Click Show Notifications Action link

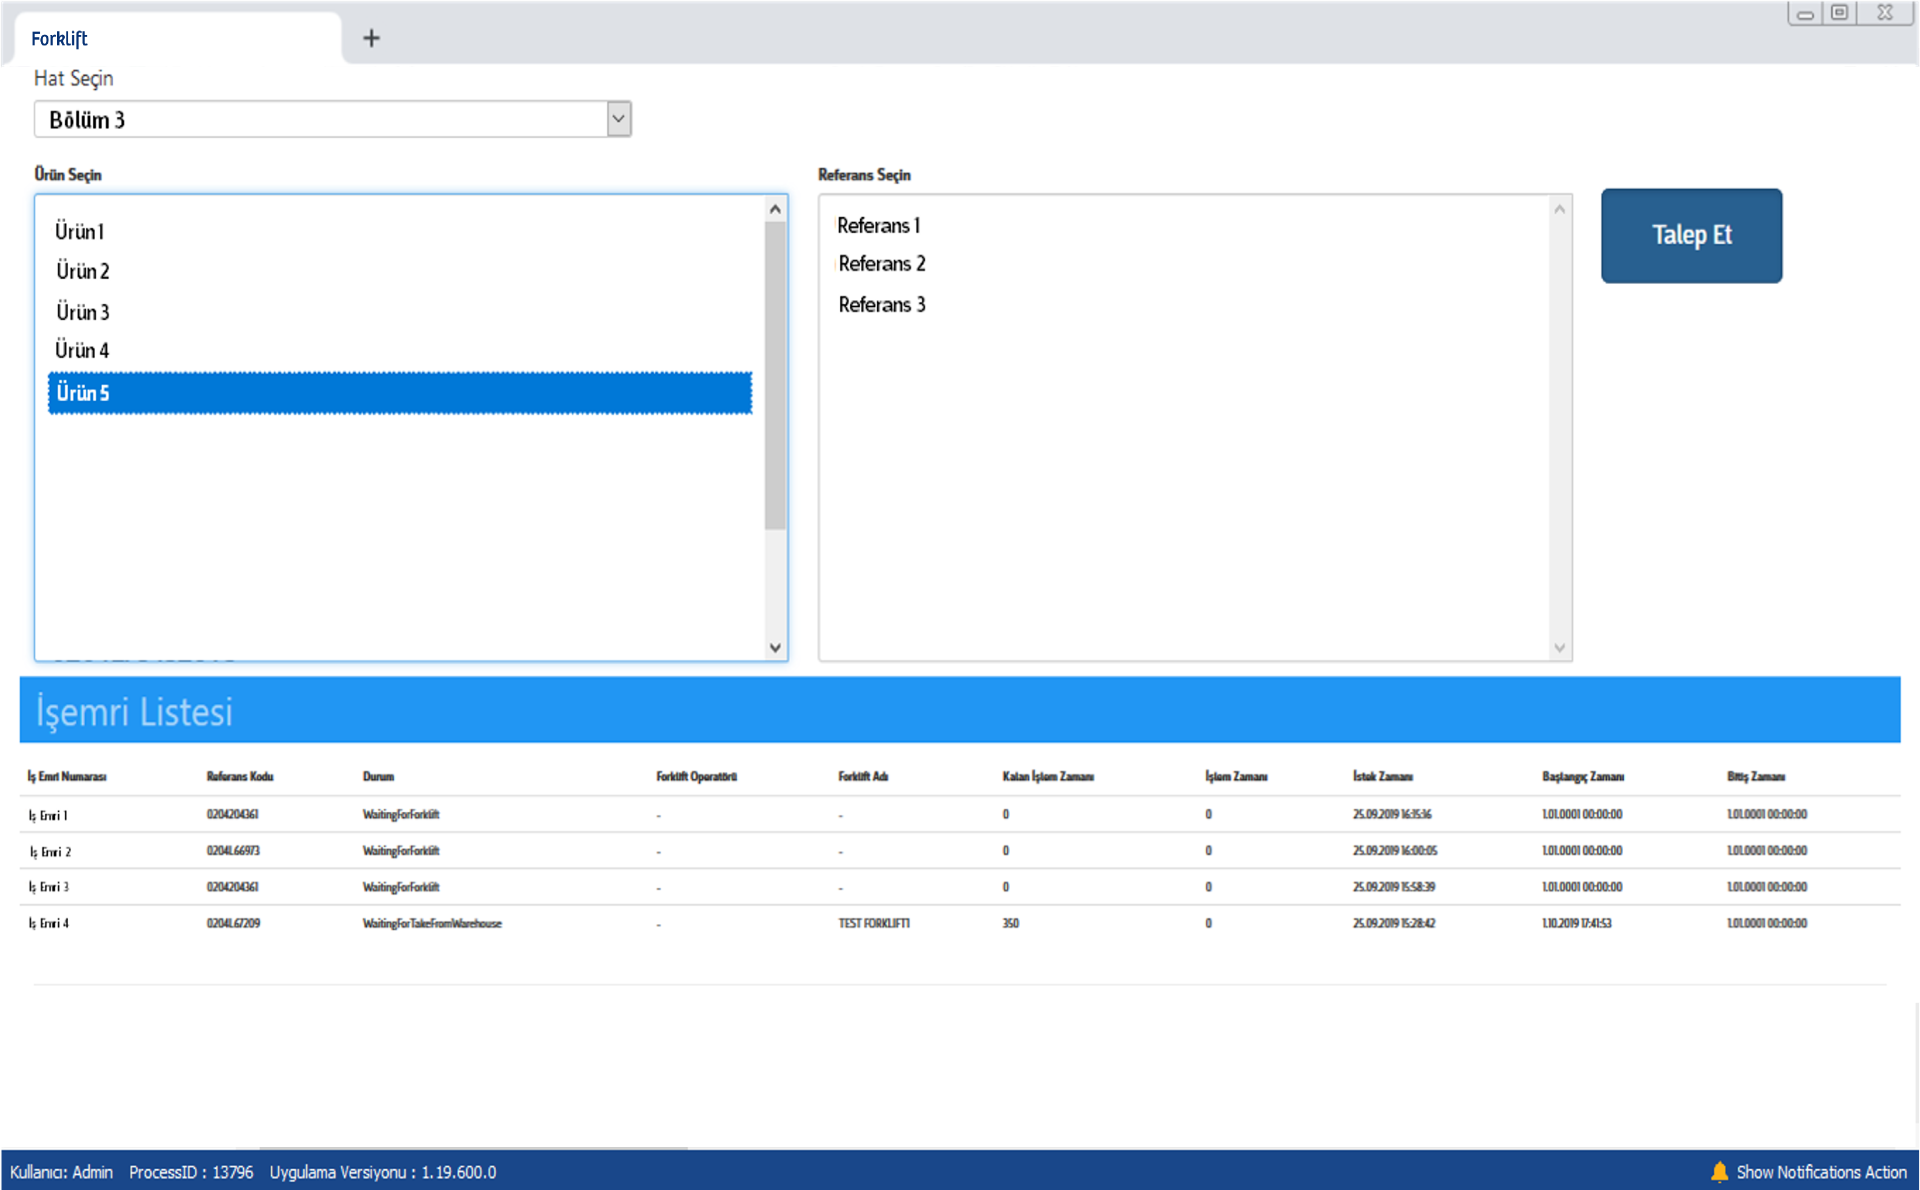(x=1820, y=1172)
